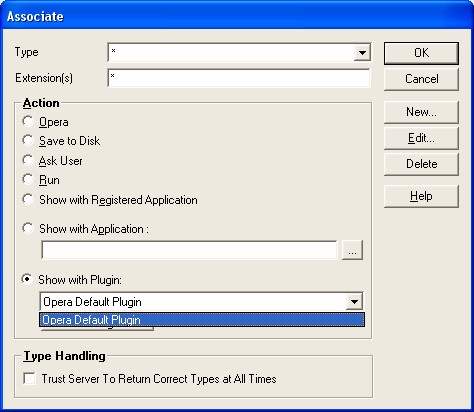This screenshot has height=412, width=474.
Task: Click the Edit... button
Action: (421, 138)
